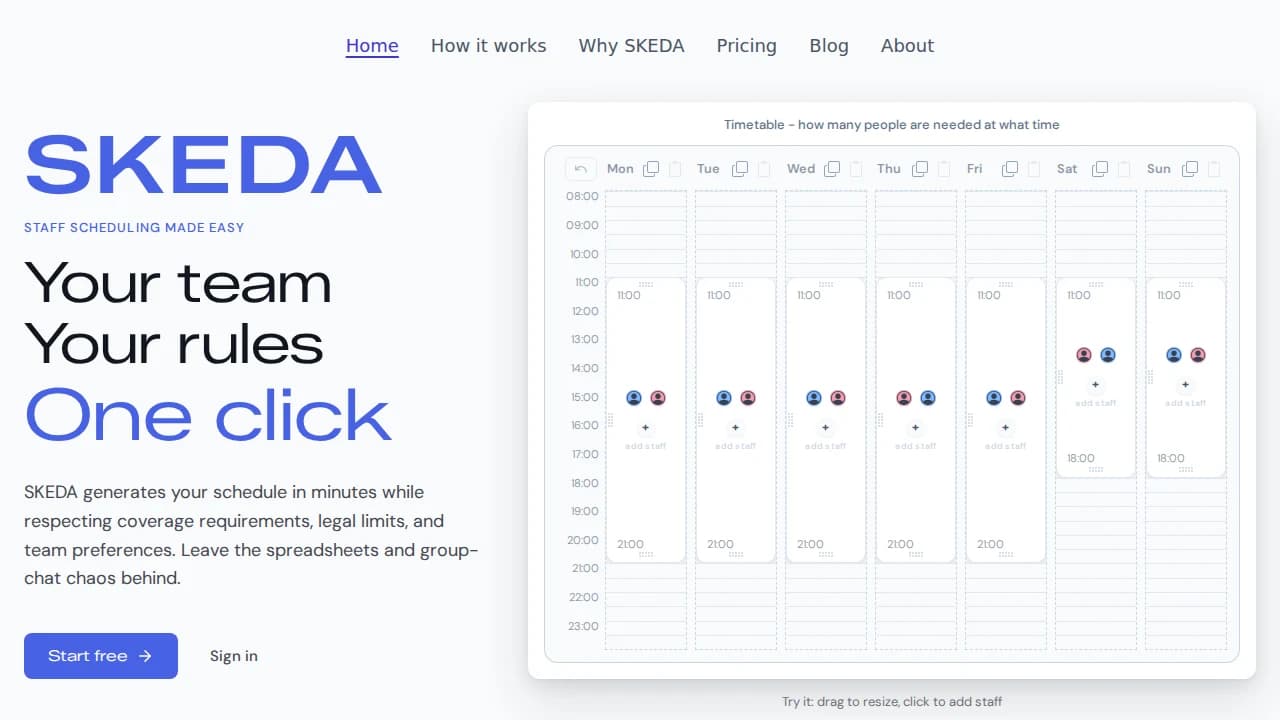Screen dimensions: 1280x720
Task: Click the paste icon beside Tue
Action: click(763, 168)
